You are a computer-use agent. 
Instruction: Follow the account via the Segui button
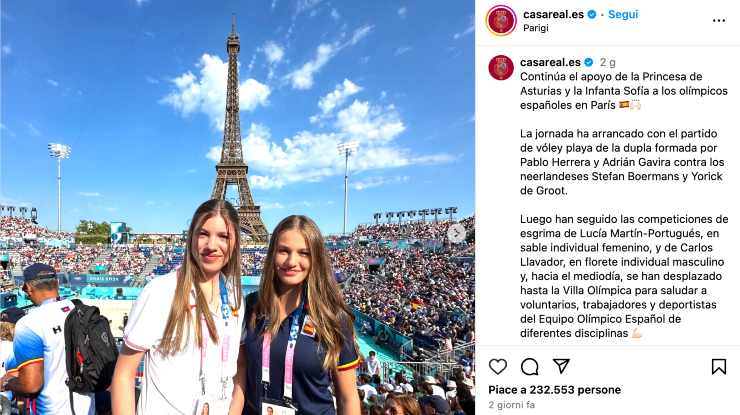point(623,14)
